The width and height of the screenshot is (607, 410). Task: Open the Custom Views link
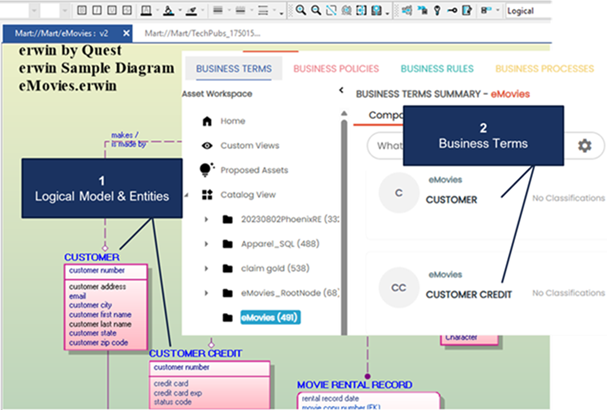250,146
